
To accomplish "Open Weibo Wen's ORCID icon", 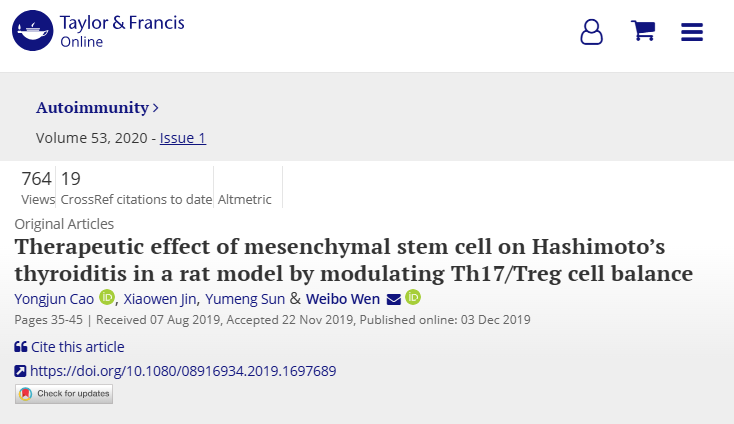I will [x=413, y=298].
